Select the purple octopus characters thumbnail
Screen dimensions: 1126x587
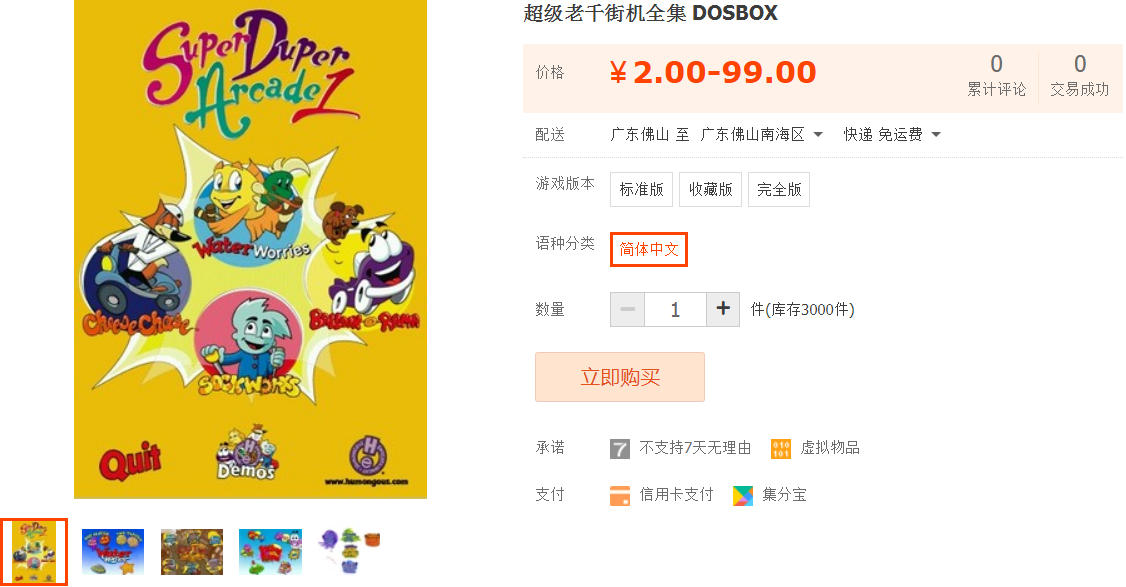[x=350, y=552]
